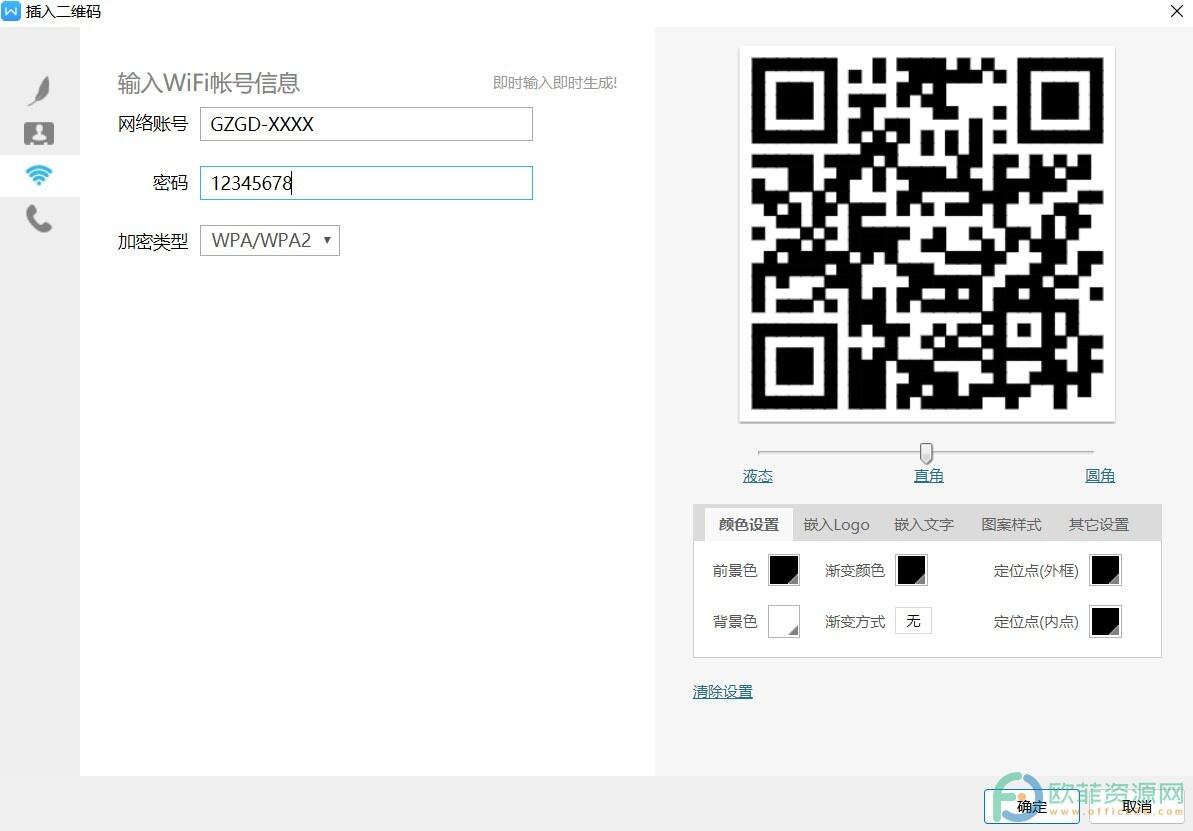
Task: Confirm with the 确定 button
Action: pyautogui.click(x=1031, y=807)
